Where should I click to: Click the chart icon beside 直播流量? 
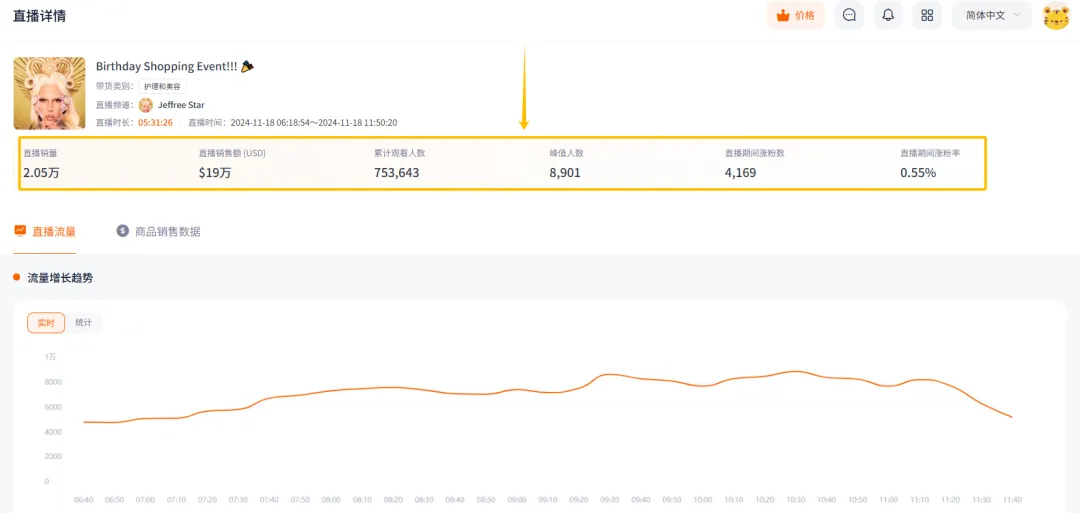pos(20,231)
